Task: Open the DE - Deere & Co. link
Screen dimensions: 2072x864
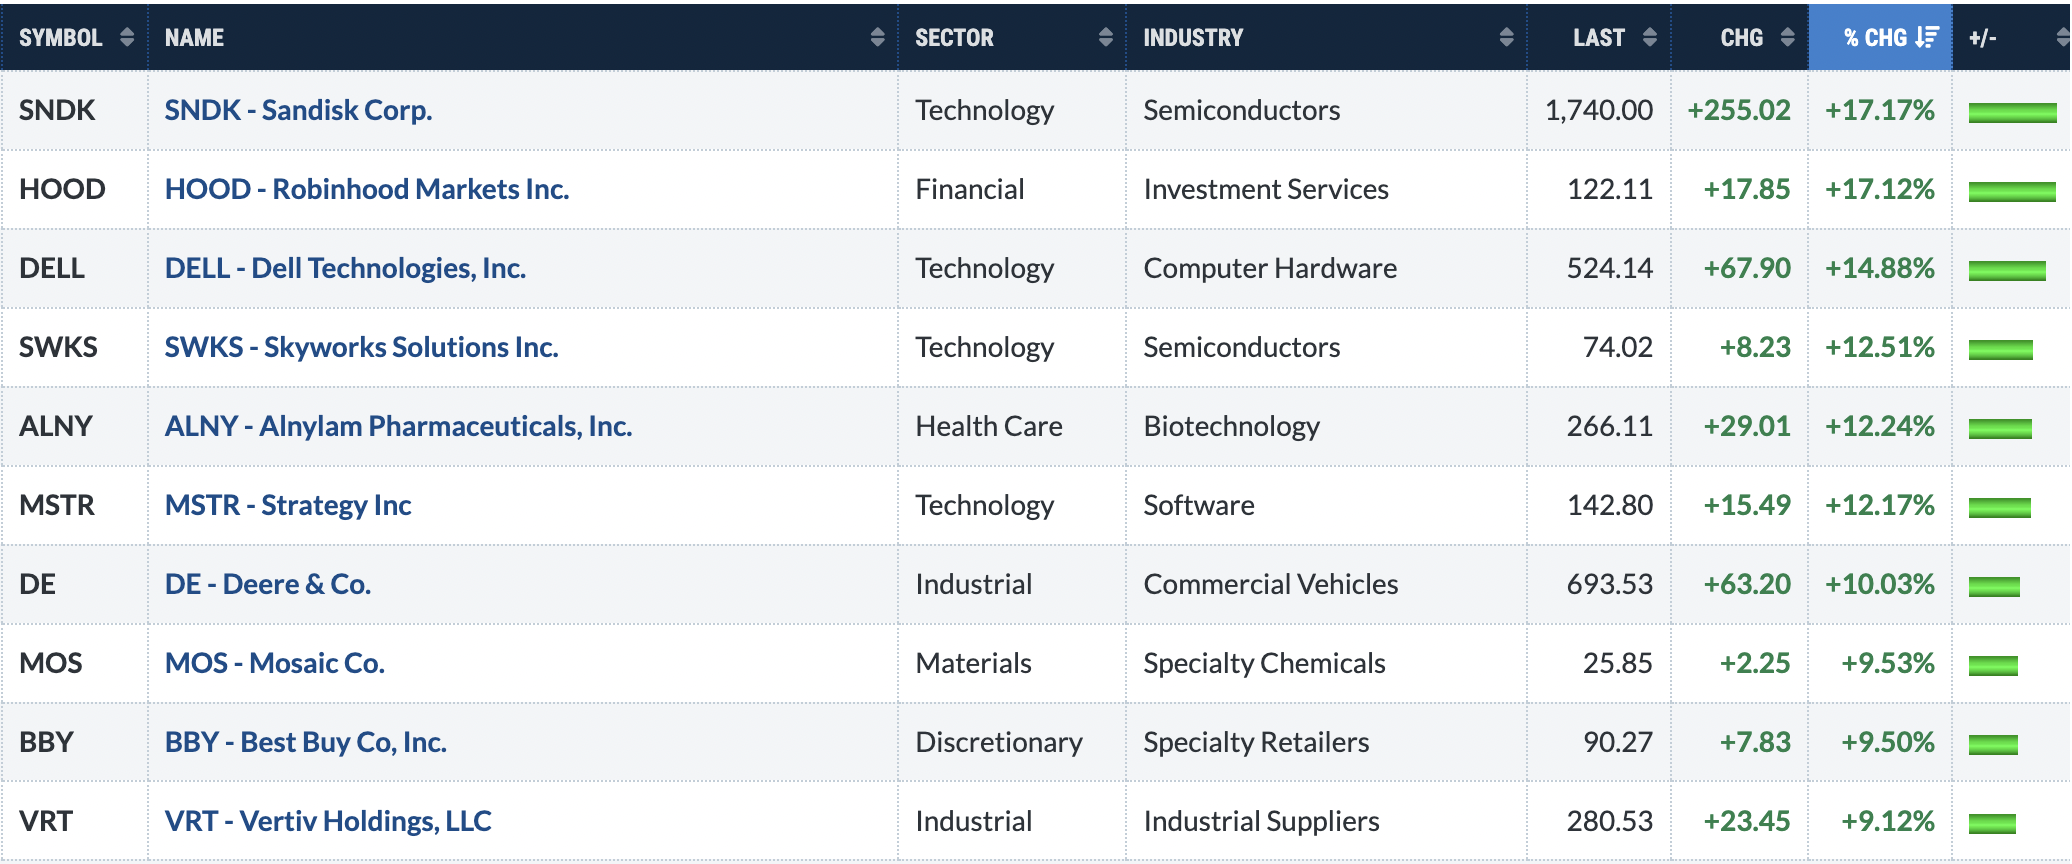Action: pos(268,584)
